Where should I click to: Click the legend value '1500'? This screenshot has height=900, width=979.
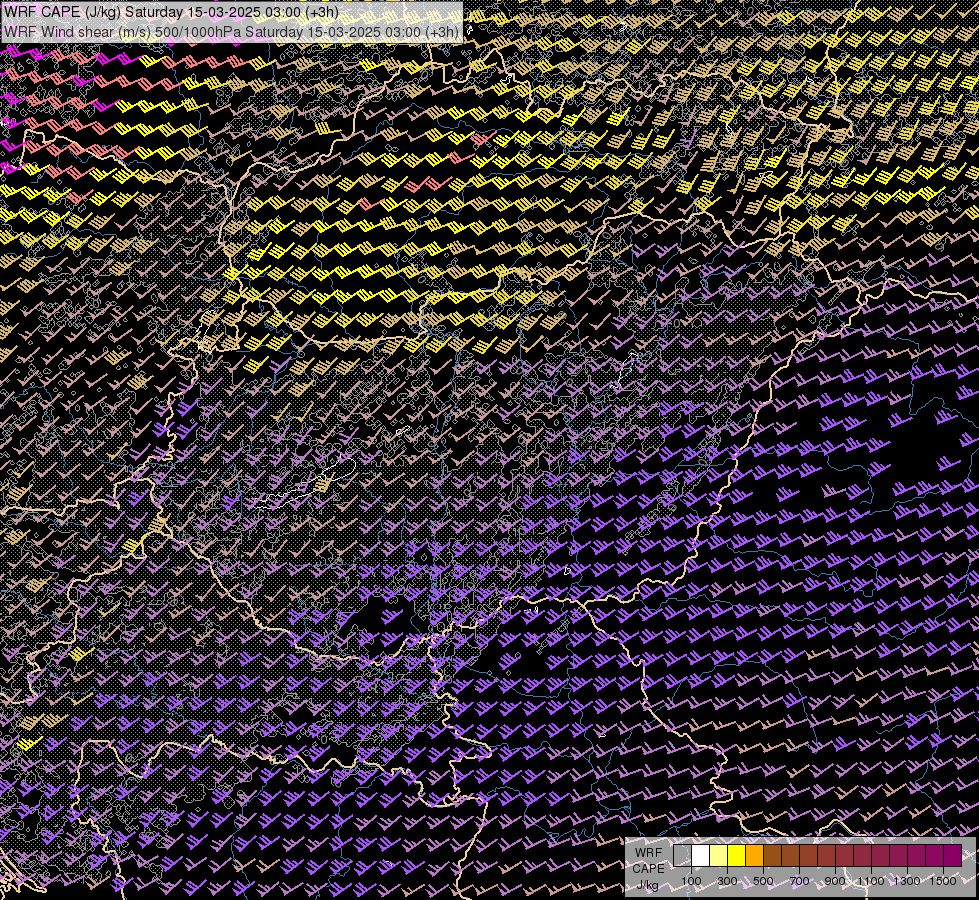(x=943, y=881)
